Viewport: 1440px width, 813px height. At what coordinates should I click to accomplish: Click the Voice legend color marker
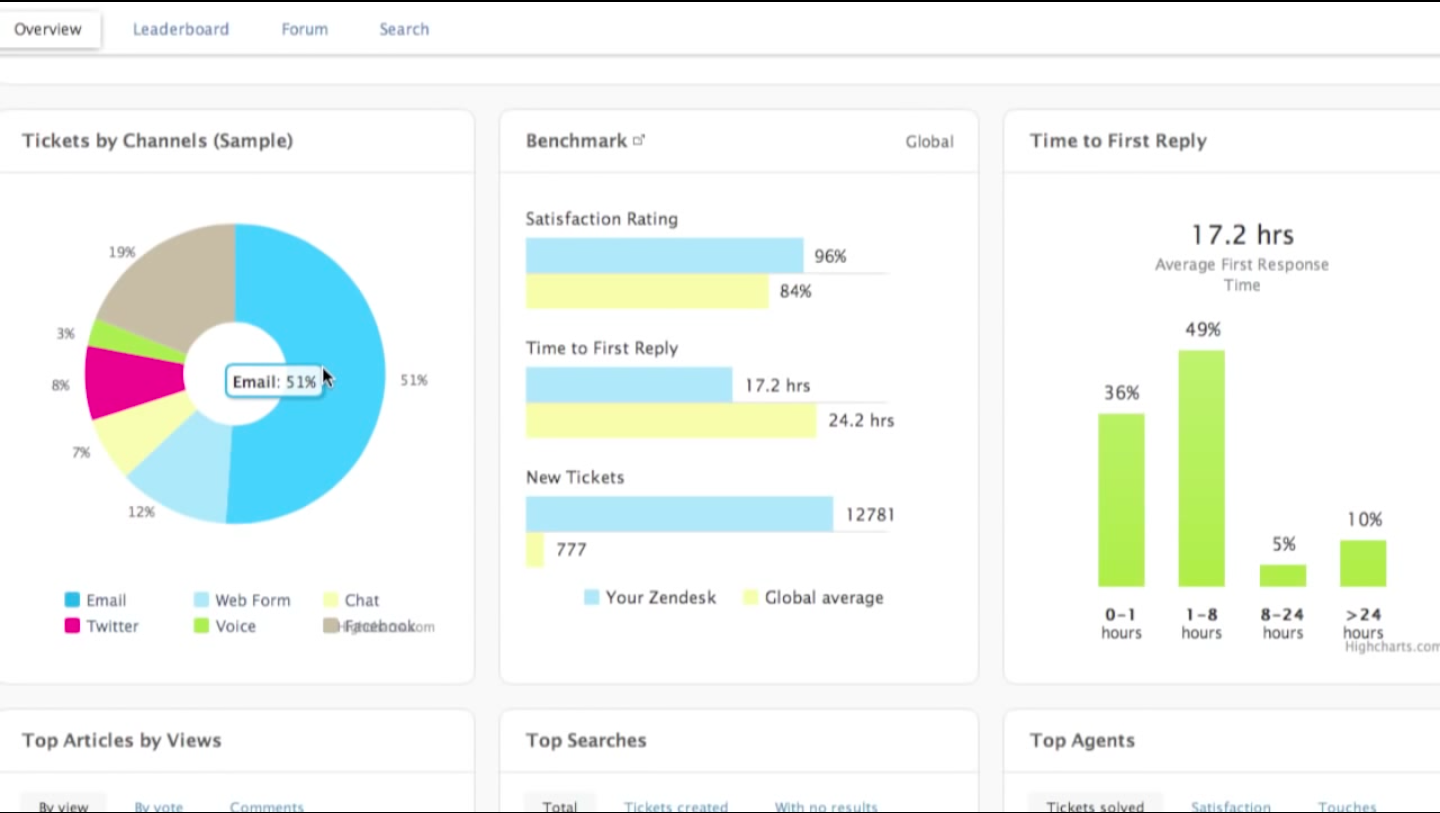click(x=202, y=626)
